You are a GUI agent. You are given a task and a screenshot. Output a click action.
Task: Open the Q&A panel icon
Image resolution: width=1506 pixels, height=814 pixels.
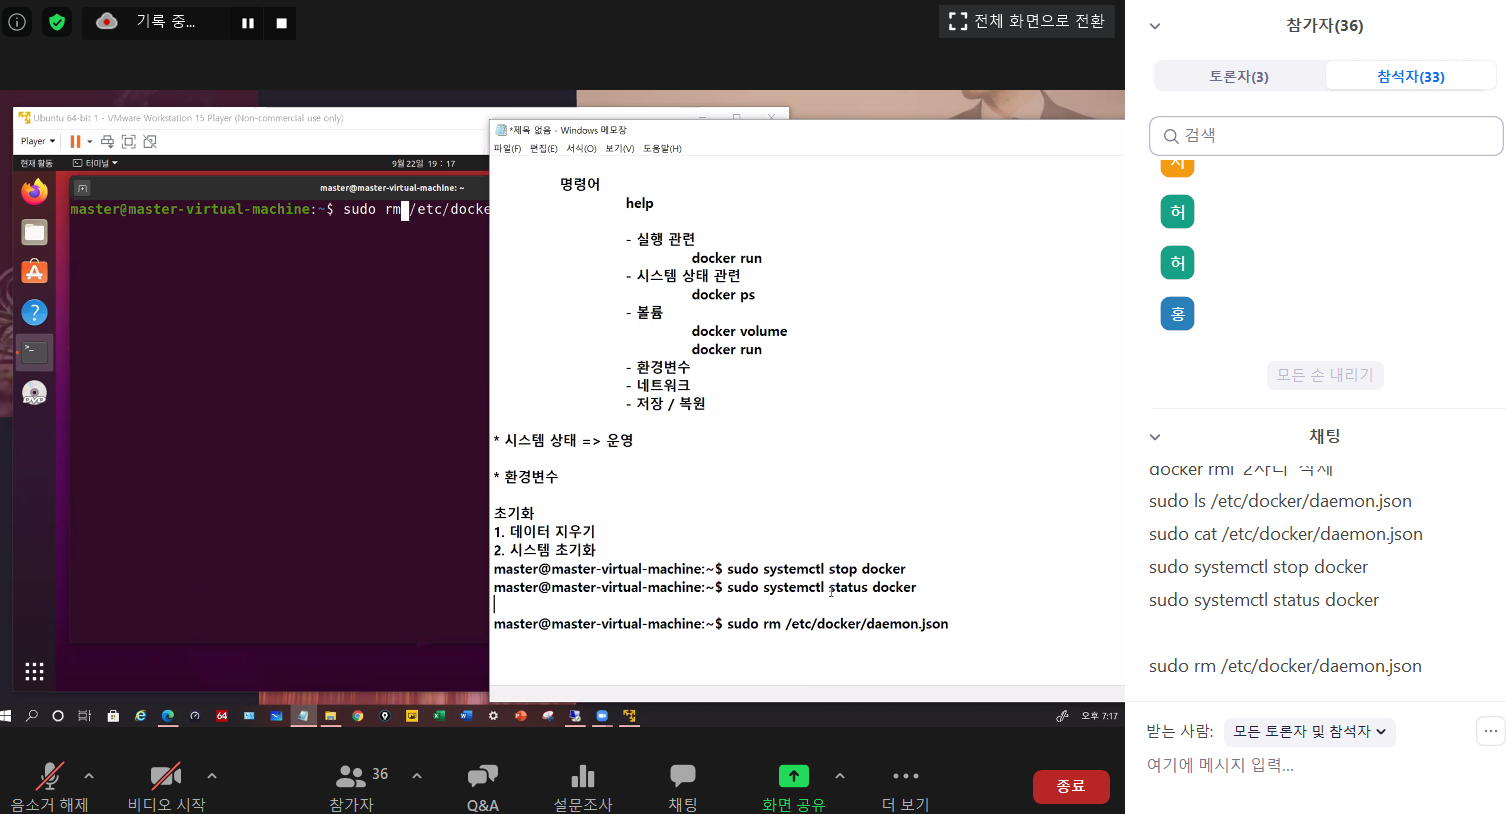(482, 777)
